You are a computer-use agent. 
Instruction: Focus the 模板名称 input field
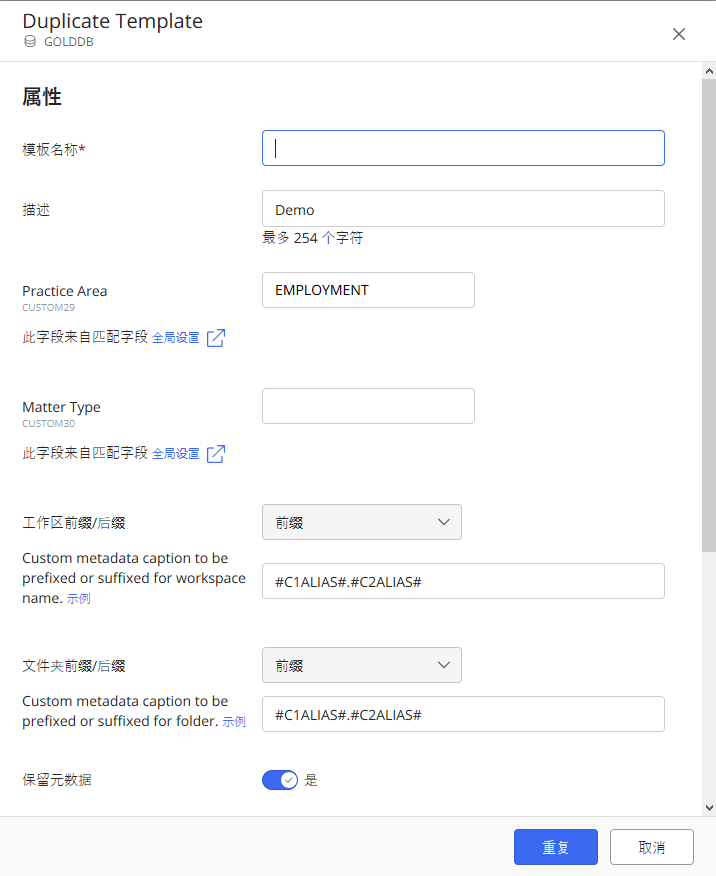[x=463, y=148]
